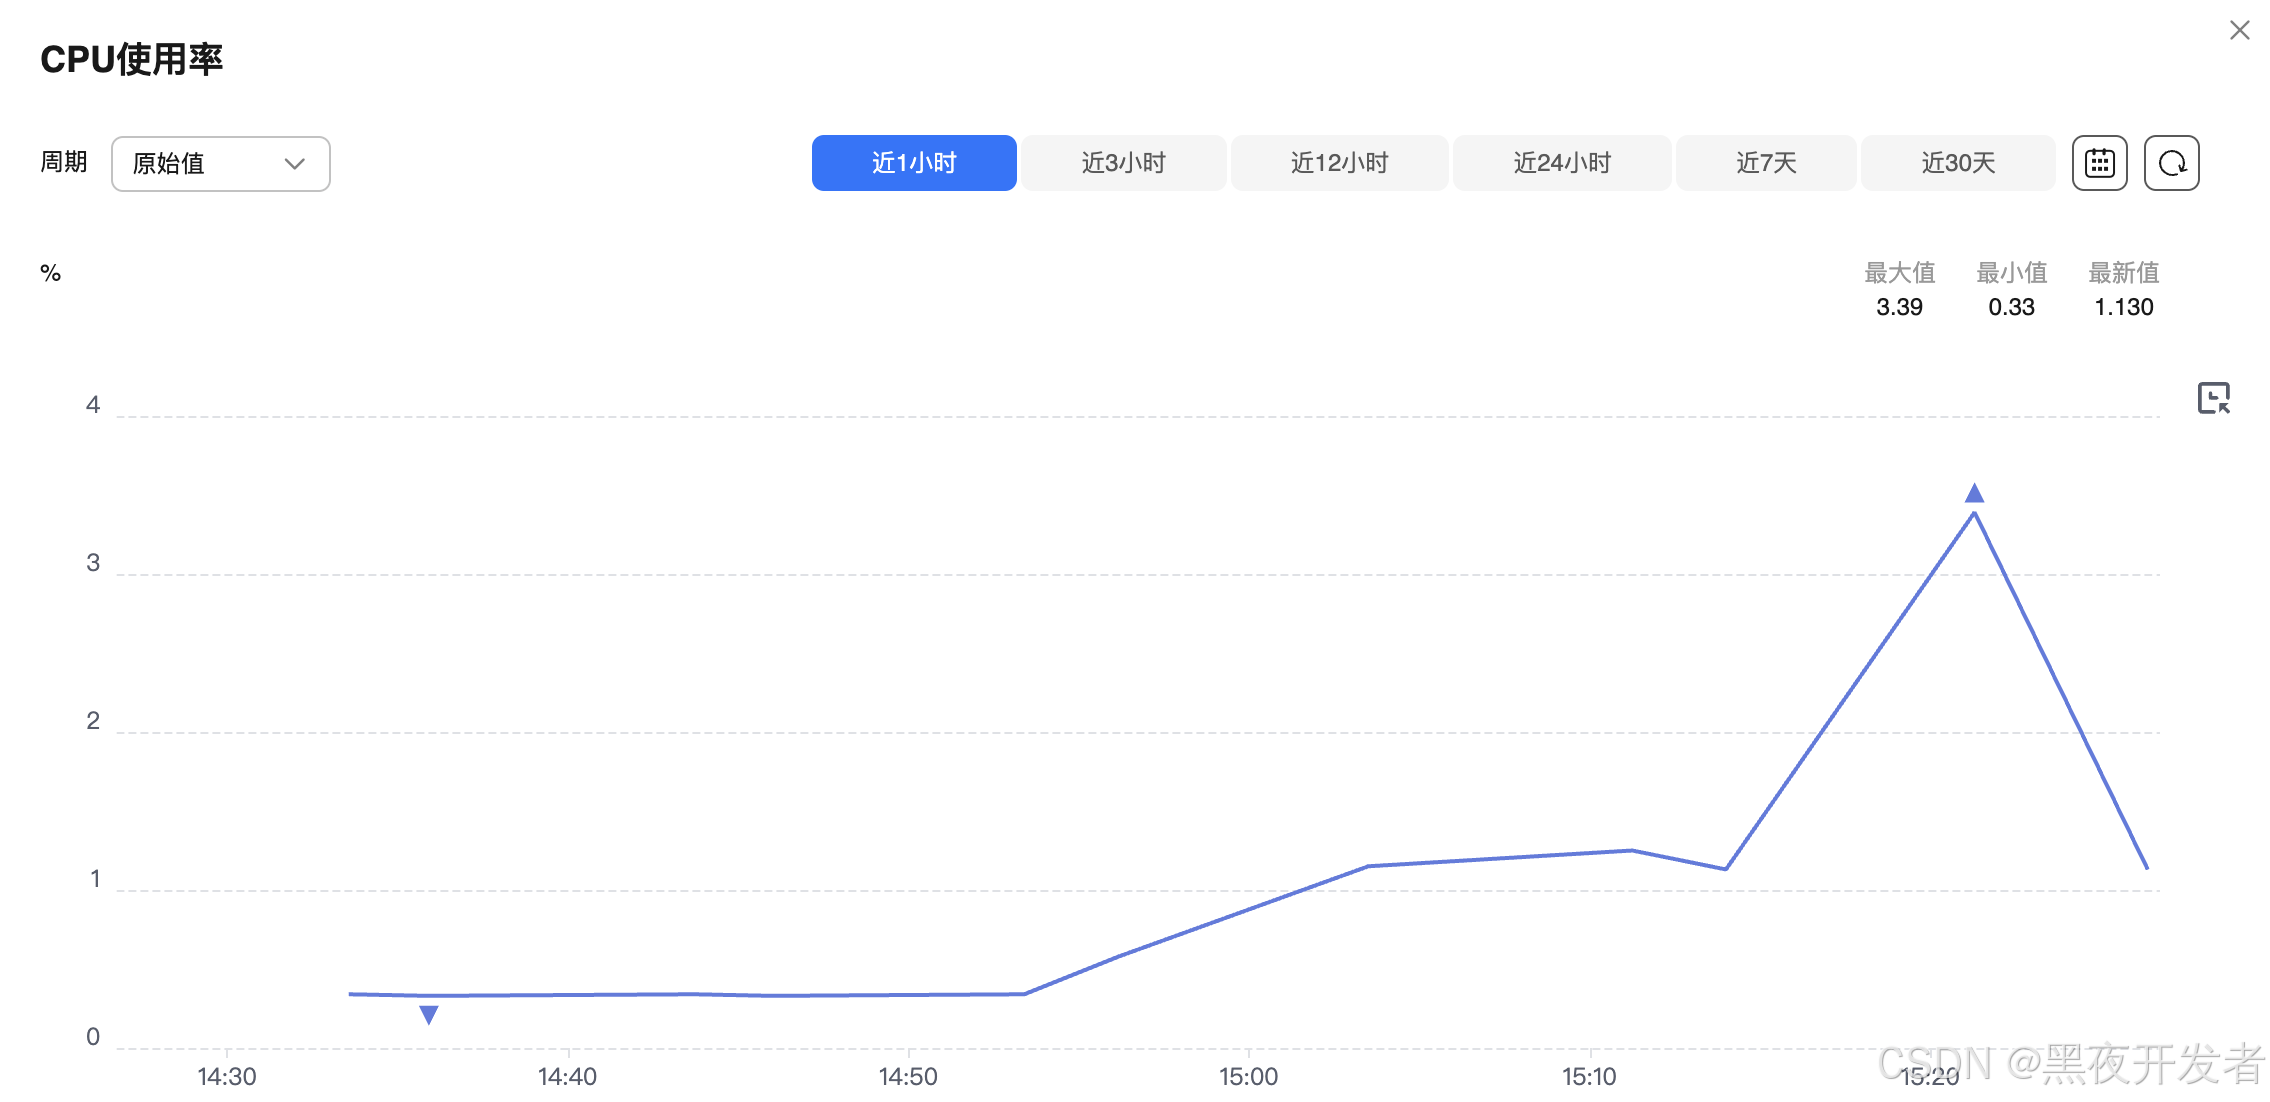Click the CPU使用率 panel title
This screenshot has width=2270, height=1102.
[x=131, y=59]
